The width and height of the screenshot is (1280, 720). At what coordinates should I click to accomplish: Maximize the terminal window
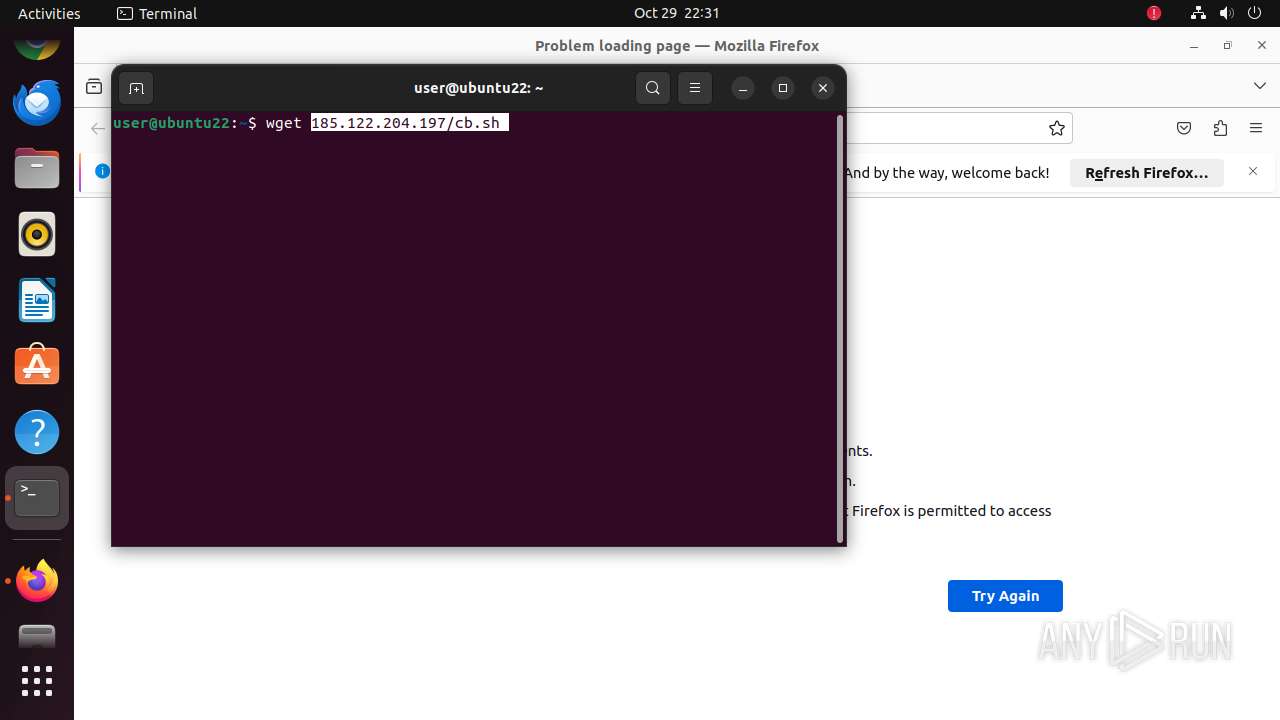click(x=783, y=88)
